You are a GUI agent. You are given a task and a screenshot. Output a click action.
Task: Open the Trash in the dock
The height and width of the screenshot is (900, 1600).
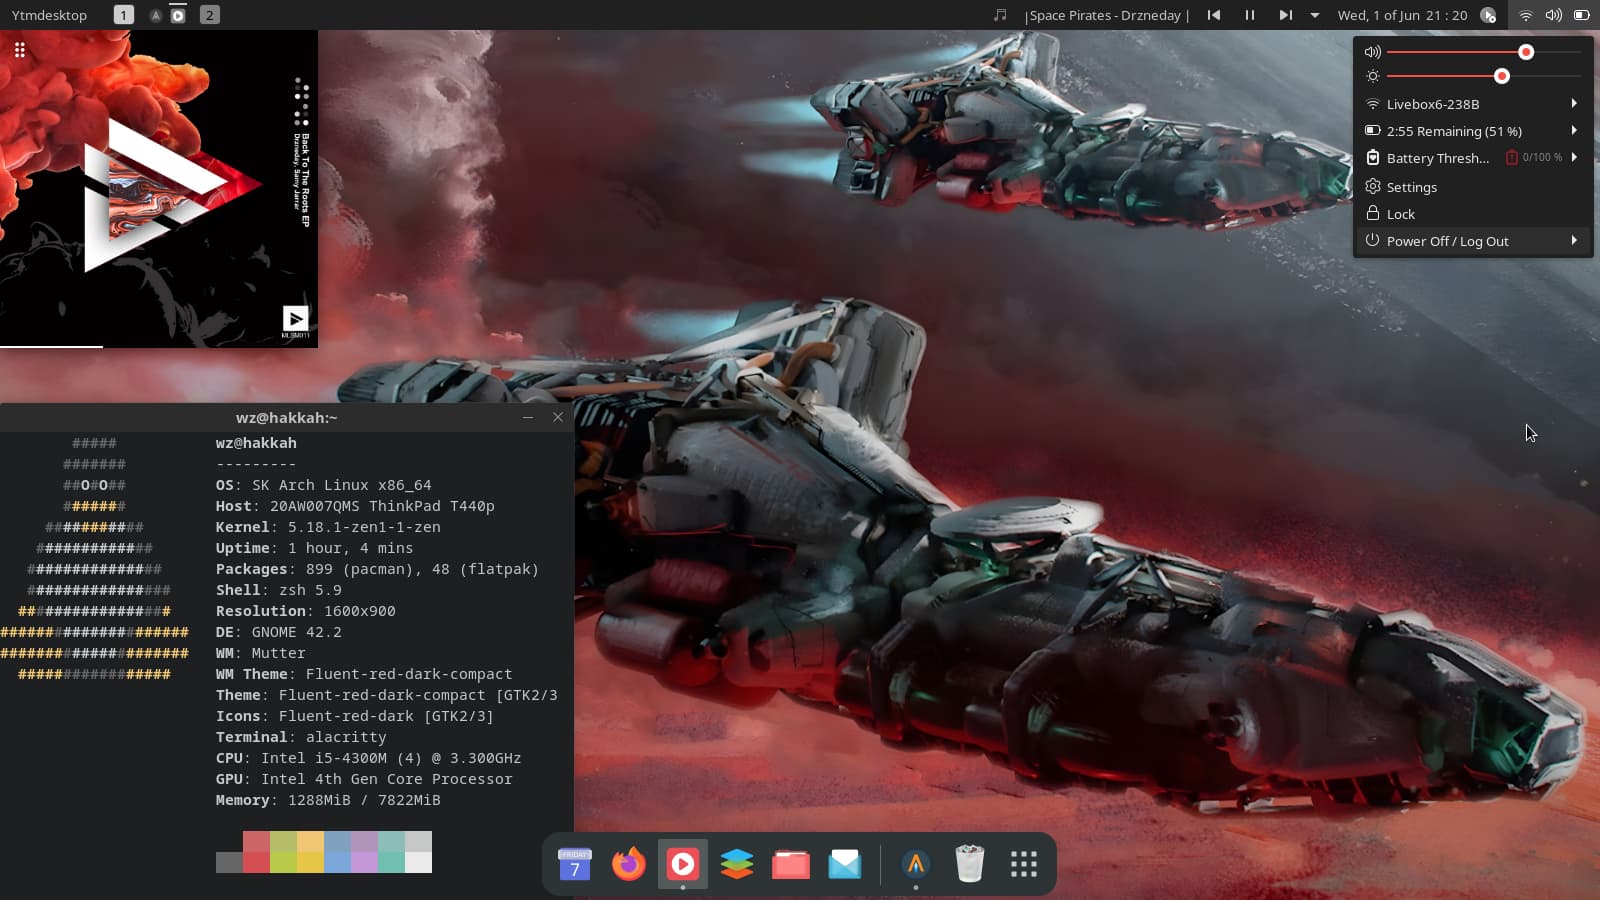(969, 864)
